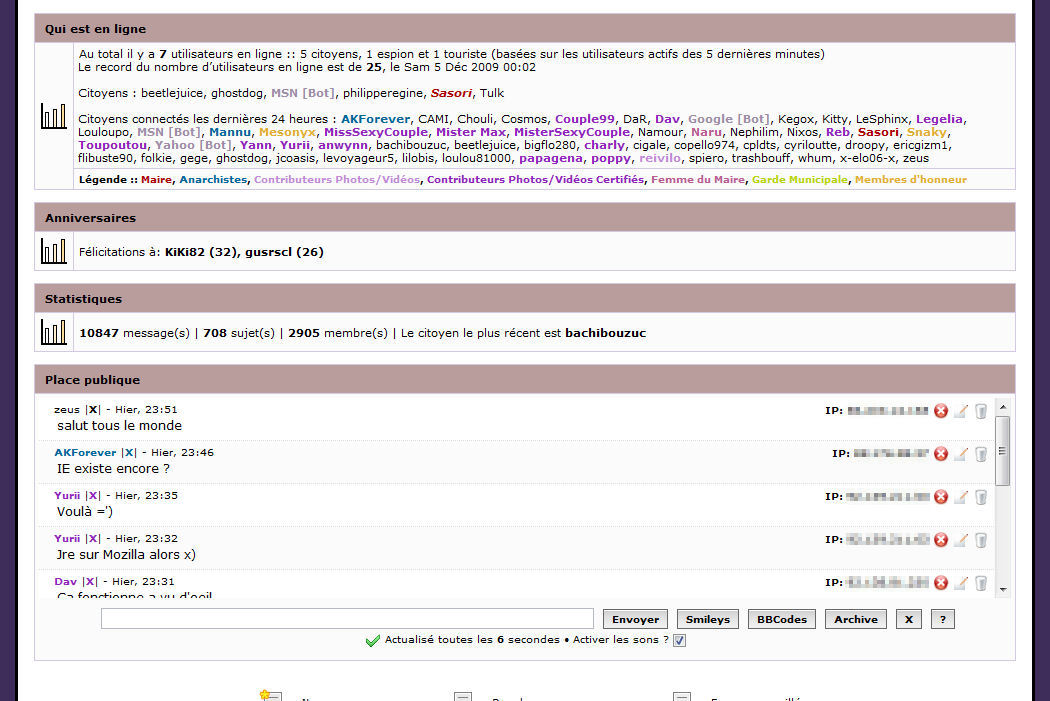Image resolution: width=1050 pixels, height=701 pixels.
Task: Open the newest member bachibouzuc's profile link
Action: [x=605, y=333]
